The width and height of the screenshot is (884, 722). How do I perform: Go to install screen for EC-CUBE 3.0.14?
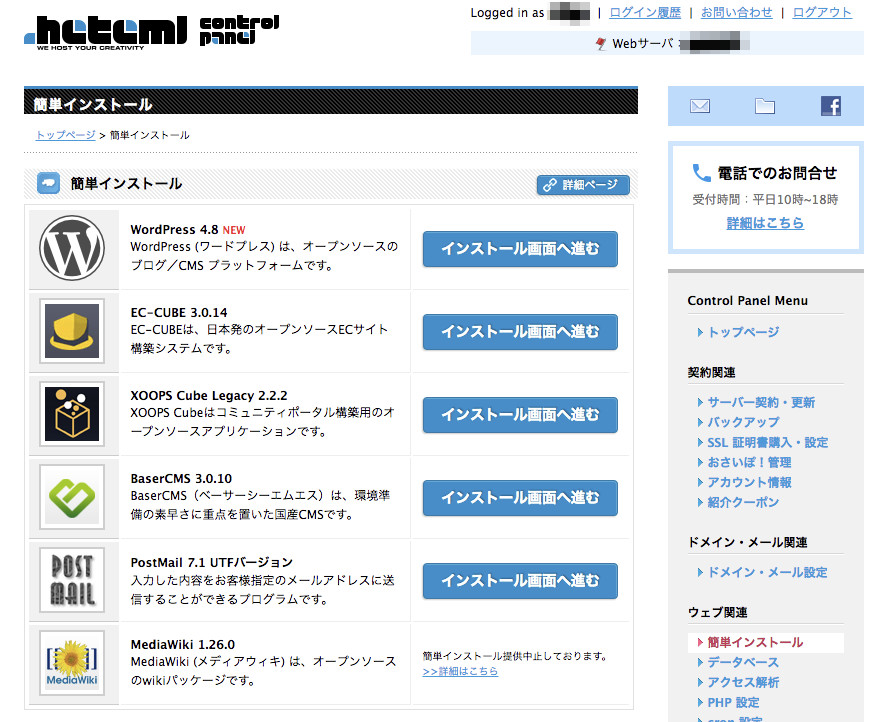520,331
